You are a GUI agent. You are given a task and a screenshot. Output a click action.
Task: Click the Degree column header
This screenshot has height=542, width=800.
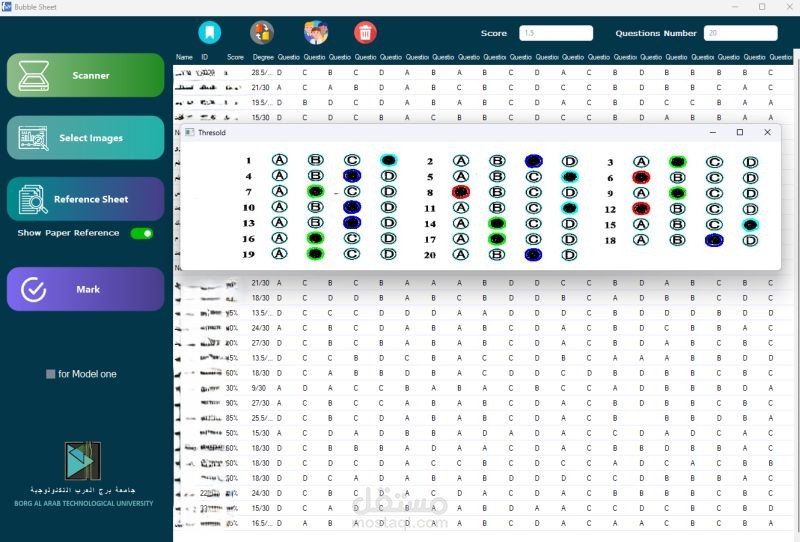[x=263, y=57]
